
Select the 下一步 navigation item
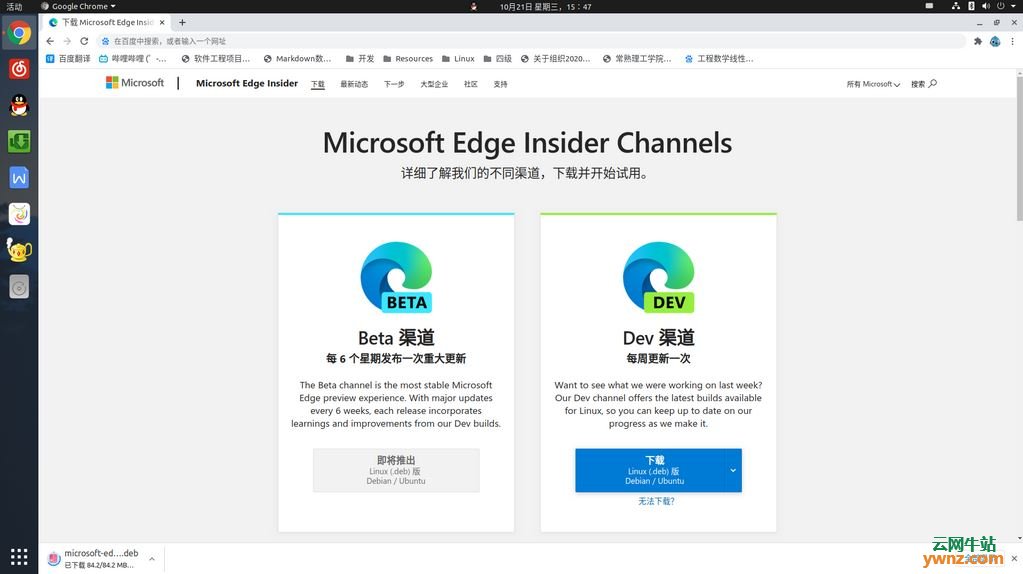[394, 84]
